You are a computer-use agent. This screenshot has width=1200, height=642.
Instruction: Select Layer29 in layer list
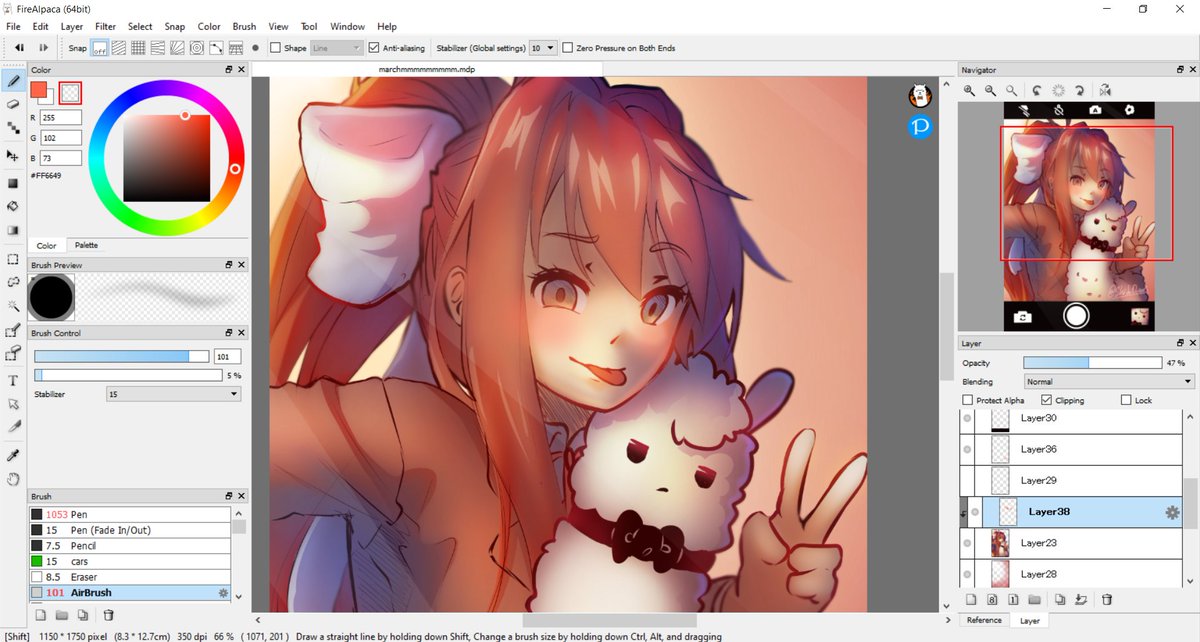[1071, 481]
